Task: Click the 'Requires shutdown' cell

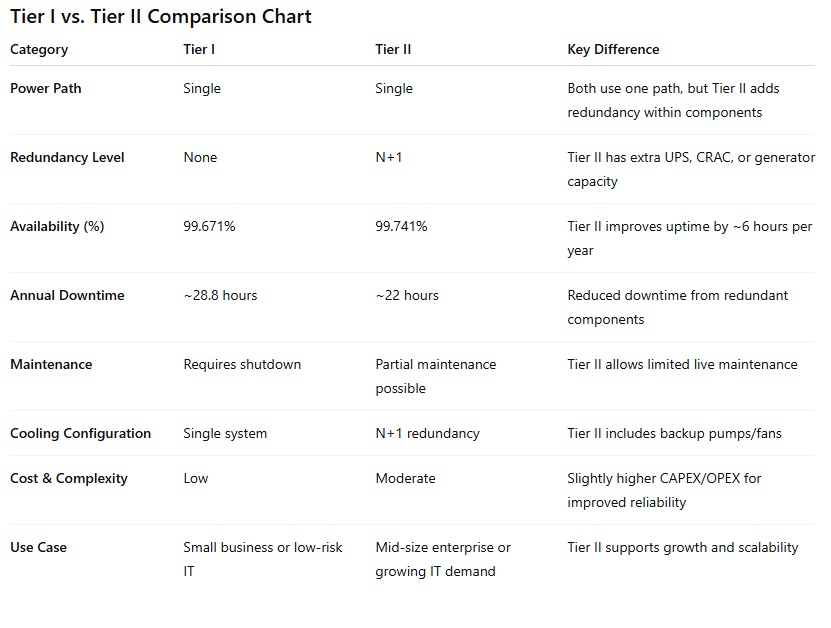Action: tap(242, 364)
